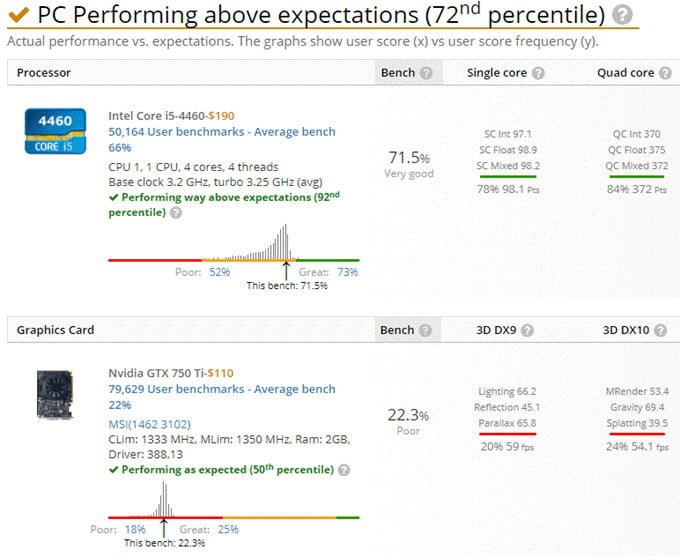680x557 pixels.
Task: Click the MSI(1462 3102) link
Action: tap(150, 420)
